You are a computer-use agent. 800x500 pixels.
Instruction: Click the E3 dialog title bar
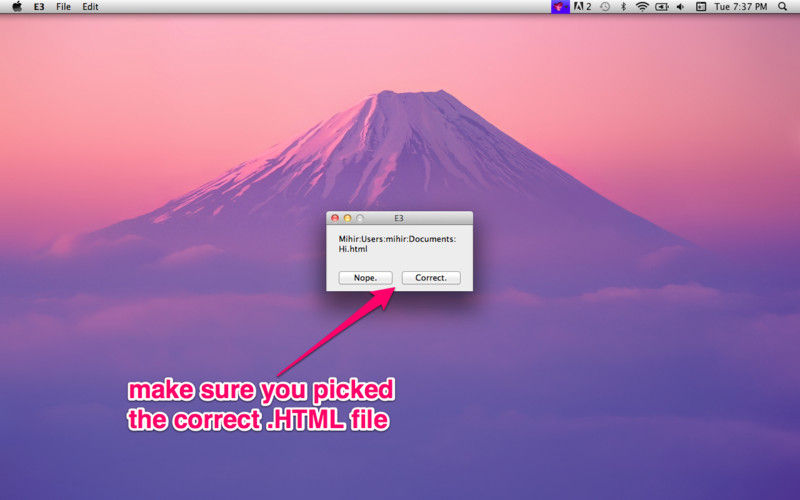pyautogui.click(x=399, y=218)
